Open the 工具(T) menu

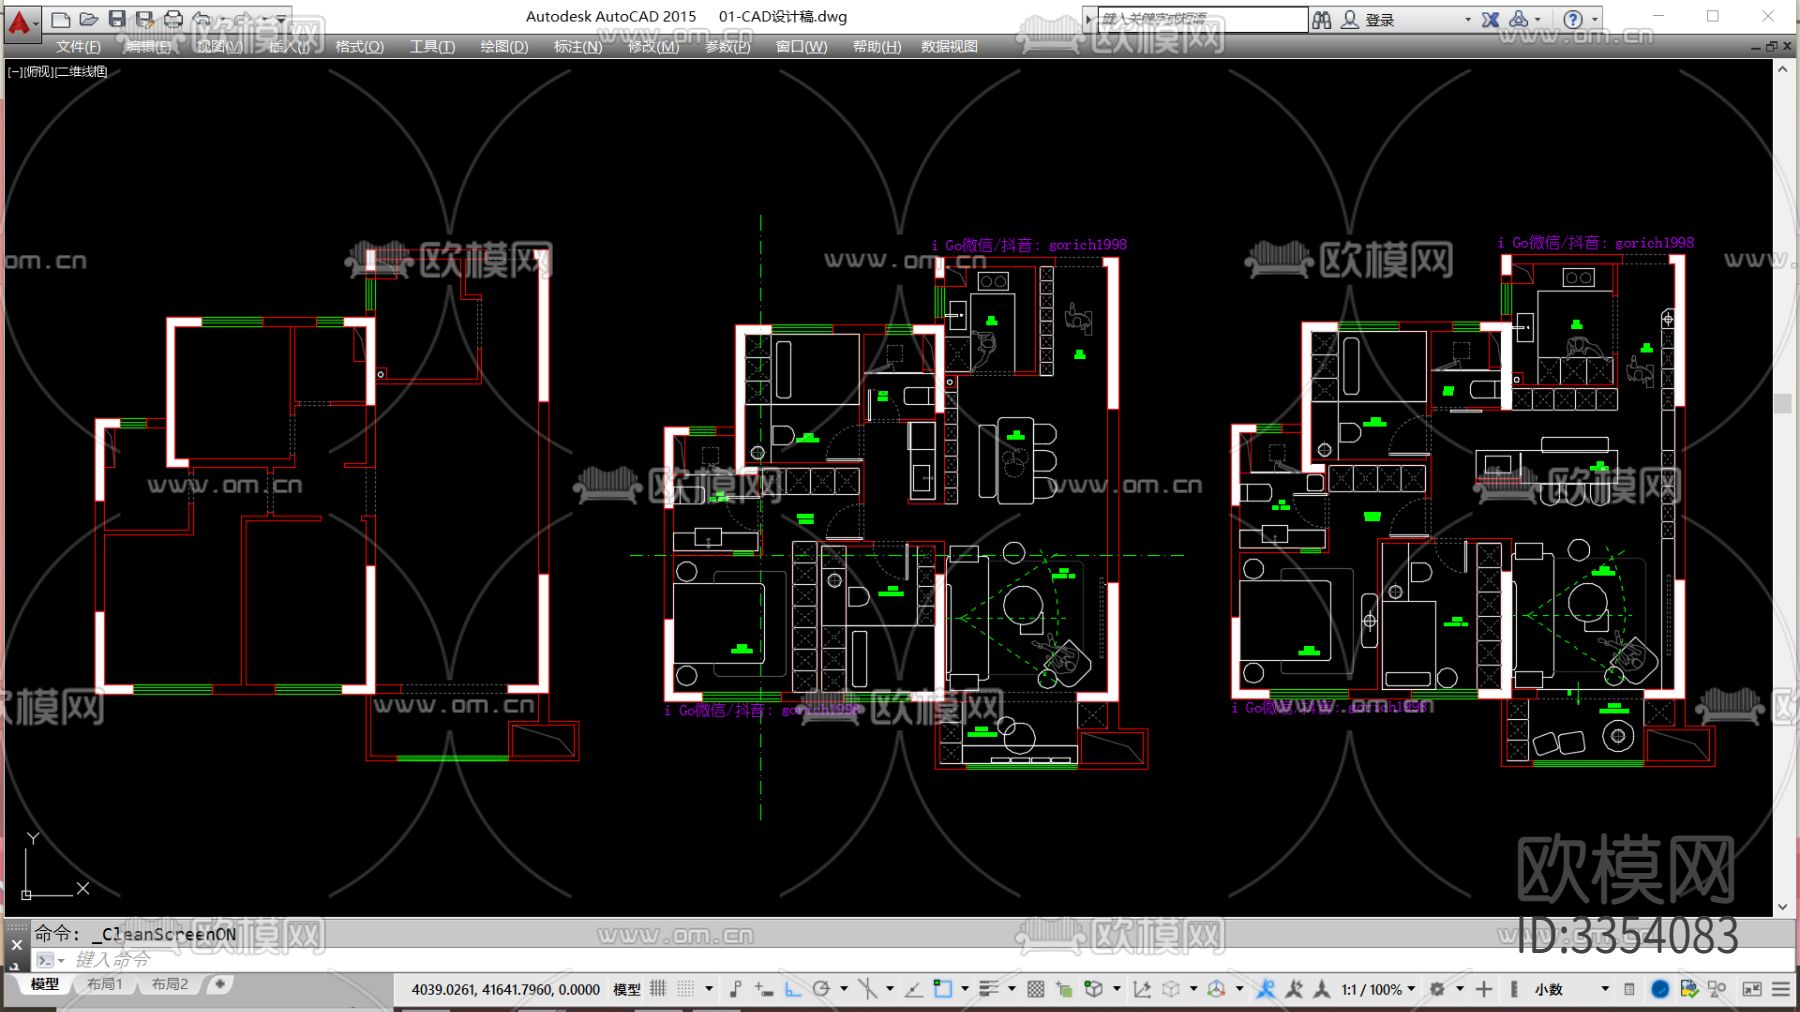tap(432, 46)
